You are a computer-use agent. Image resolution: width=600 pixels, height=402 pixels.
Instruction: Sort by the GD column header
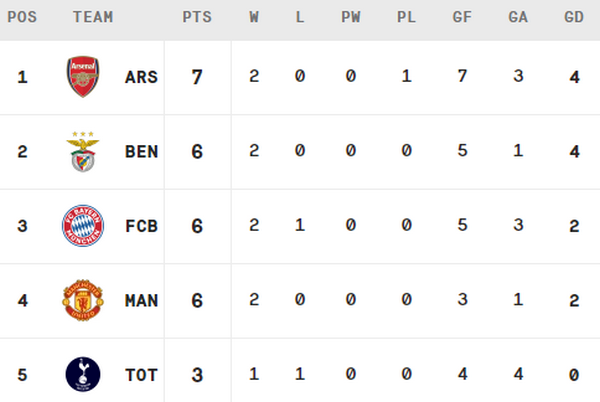(x=573, y=18)
